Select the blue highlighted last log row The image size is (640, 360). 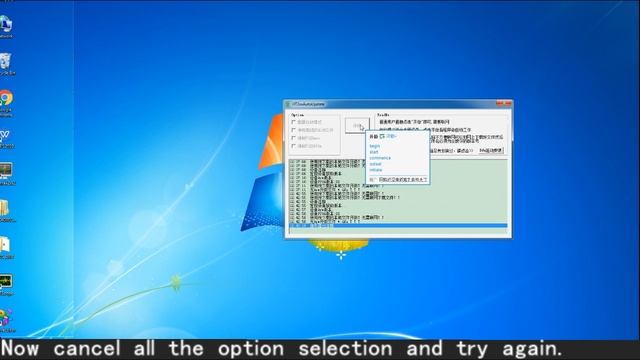point(398,225)
